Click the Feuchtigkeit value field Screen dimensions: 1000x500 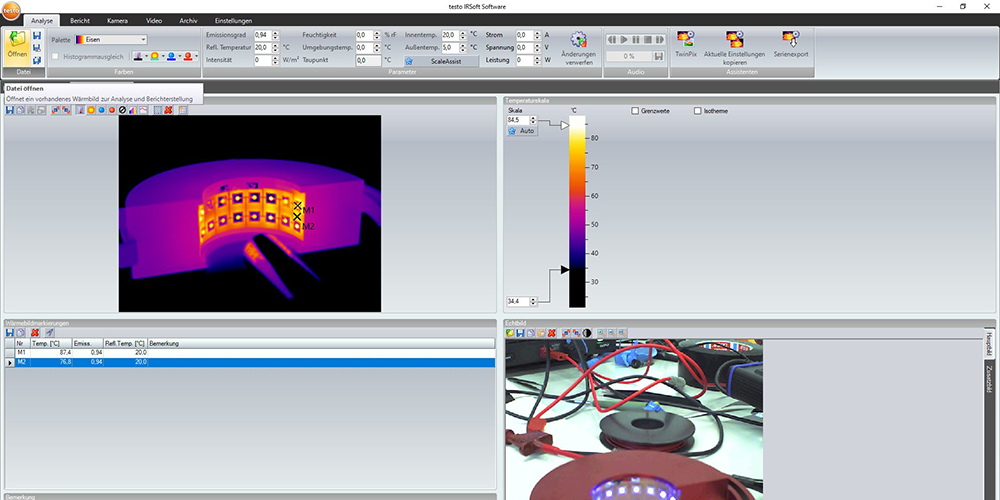pos(364,35)
